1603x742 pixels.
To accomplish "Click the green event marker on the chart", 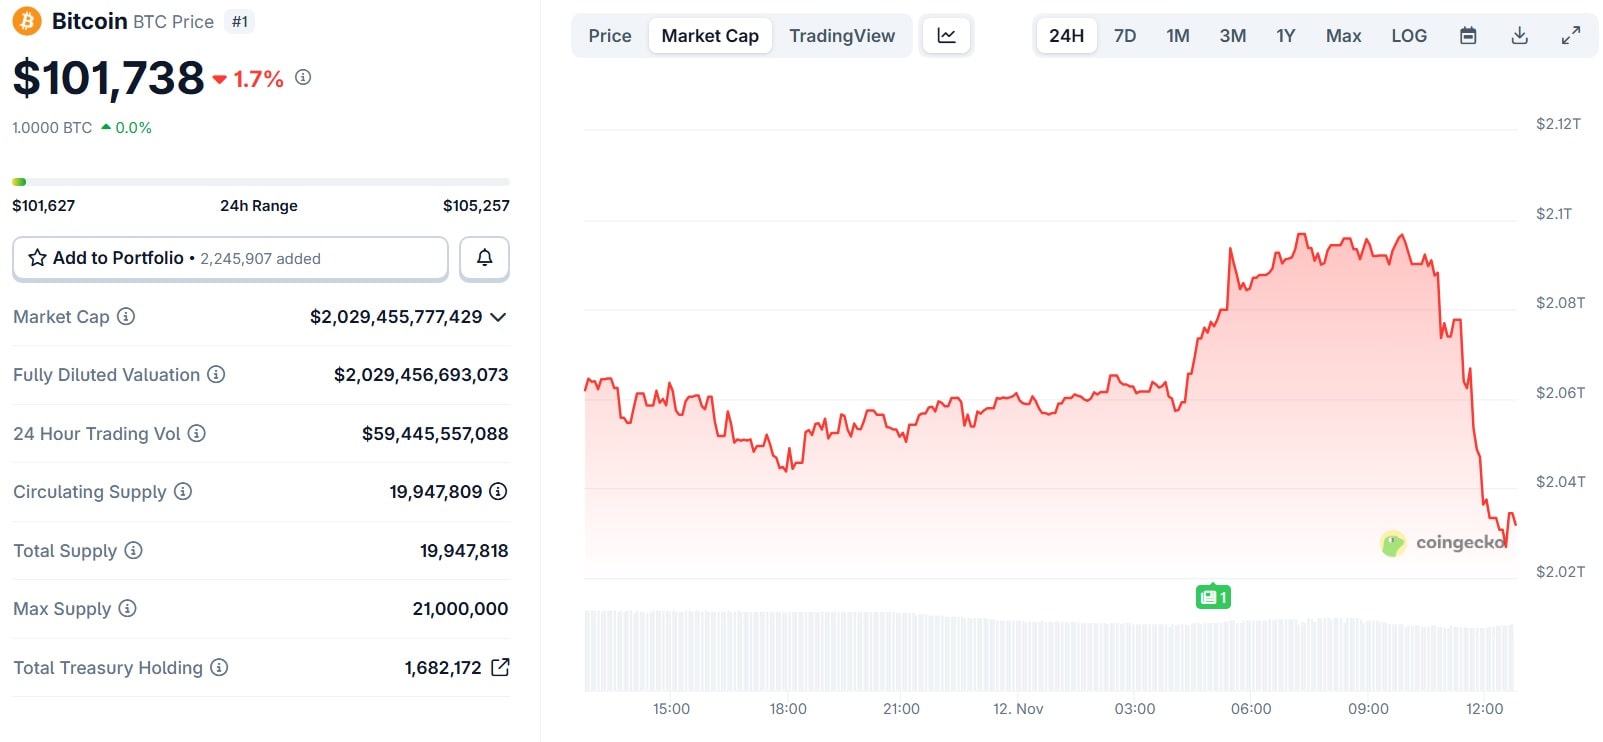I will coord(1213,596).
